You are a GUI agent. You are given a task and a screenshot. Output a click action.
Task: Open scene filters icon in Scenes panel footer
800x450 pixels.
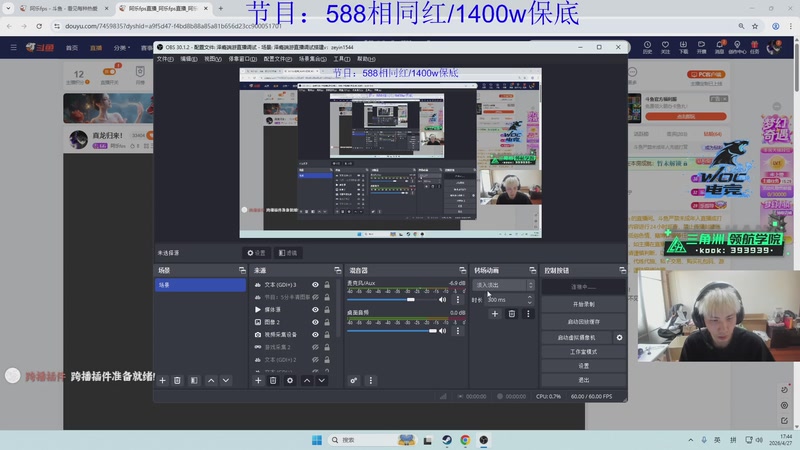click(x=194, y=381)
